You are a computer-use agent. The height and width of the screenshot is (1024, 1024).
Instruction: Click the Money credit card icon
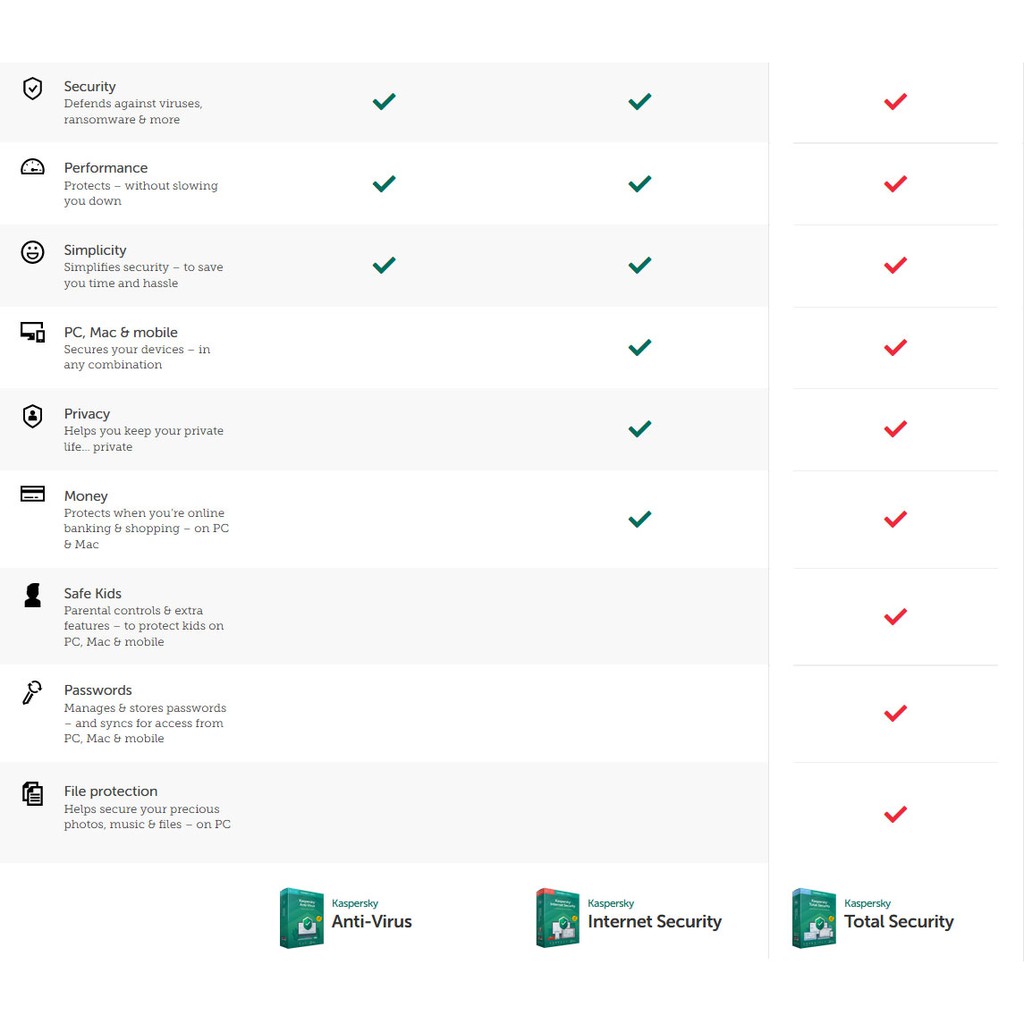(33, 494)
